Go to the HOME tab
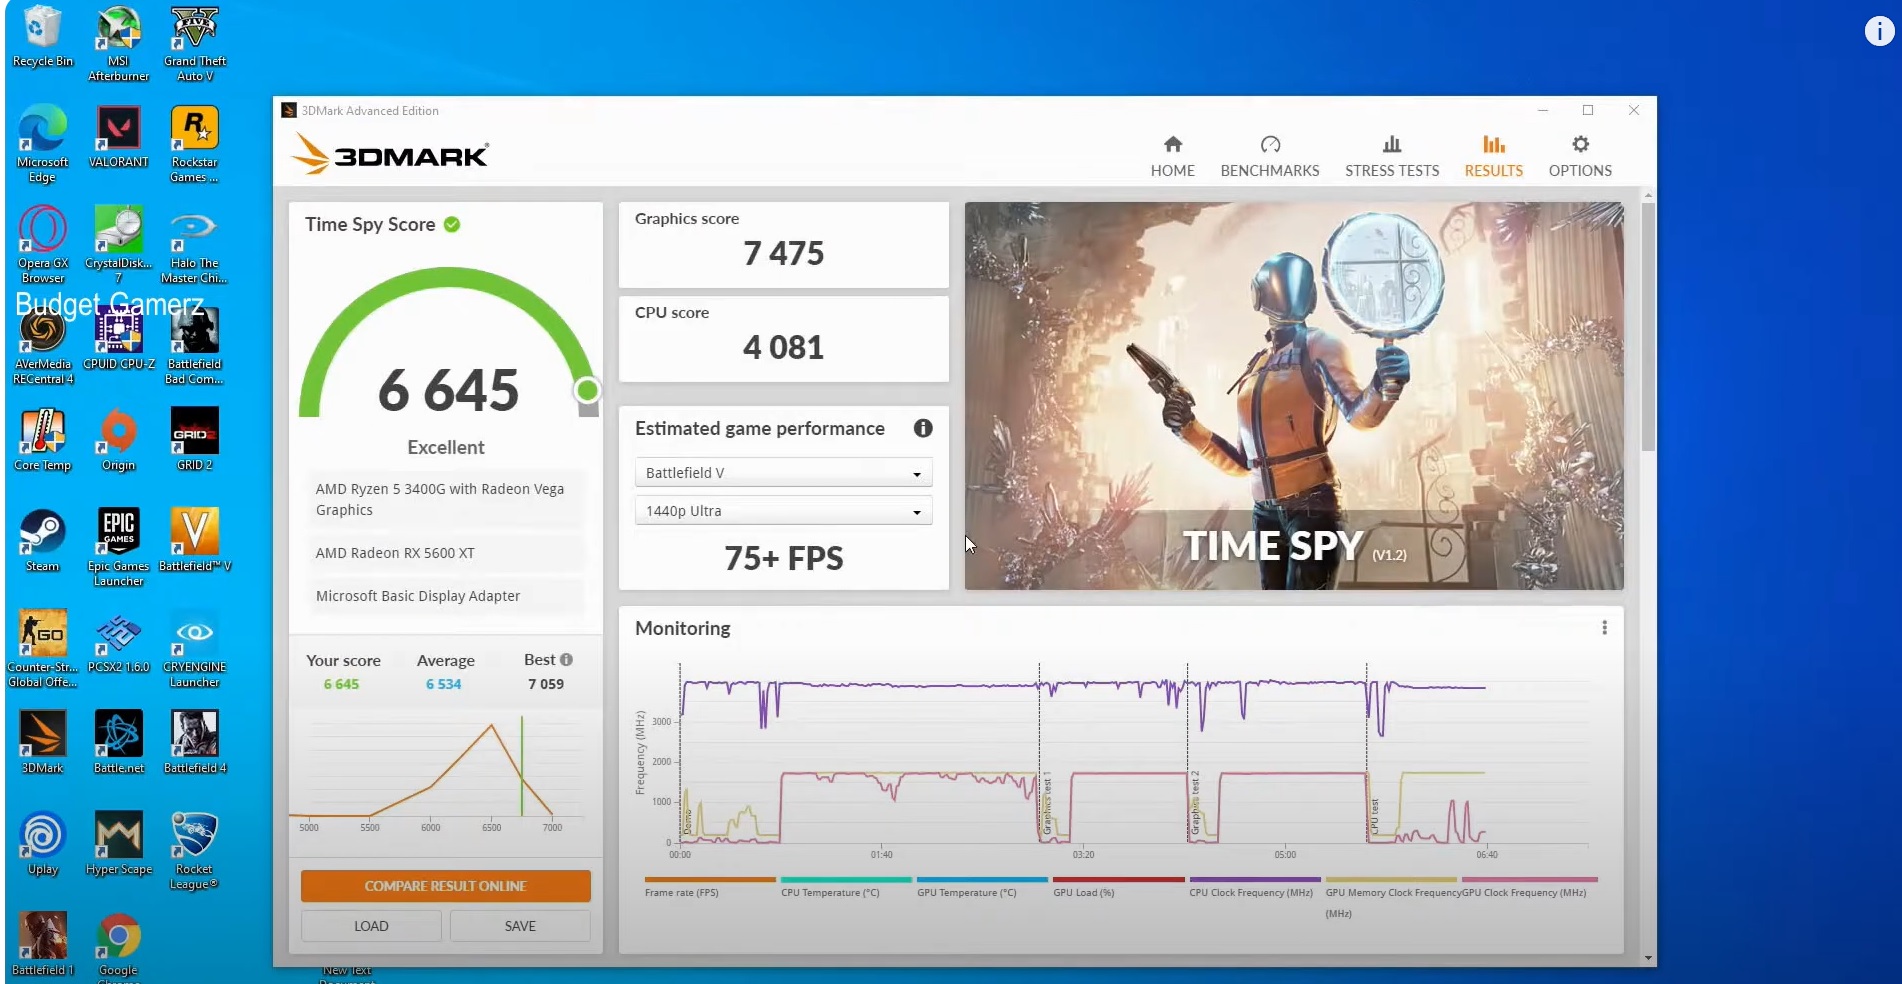 coord(1173,157)
